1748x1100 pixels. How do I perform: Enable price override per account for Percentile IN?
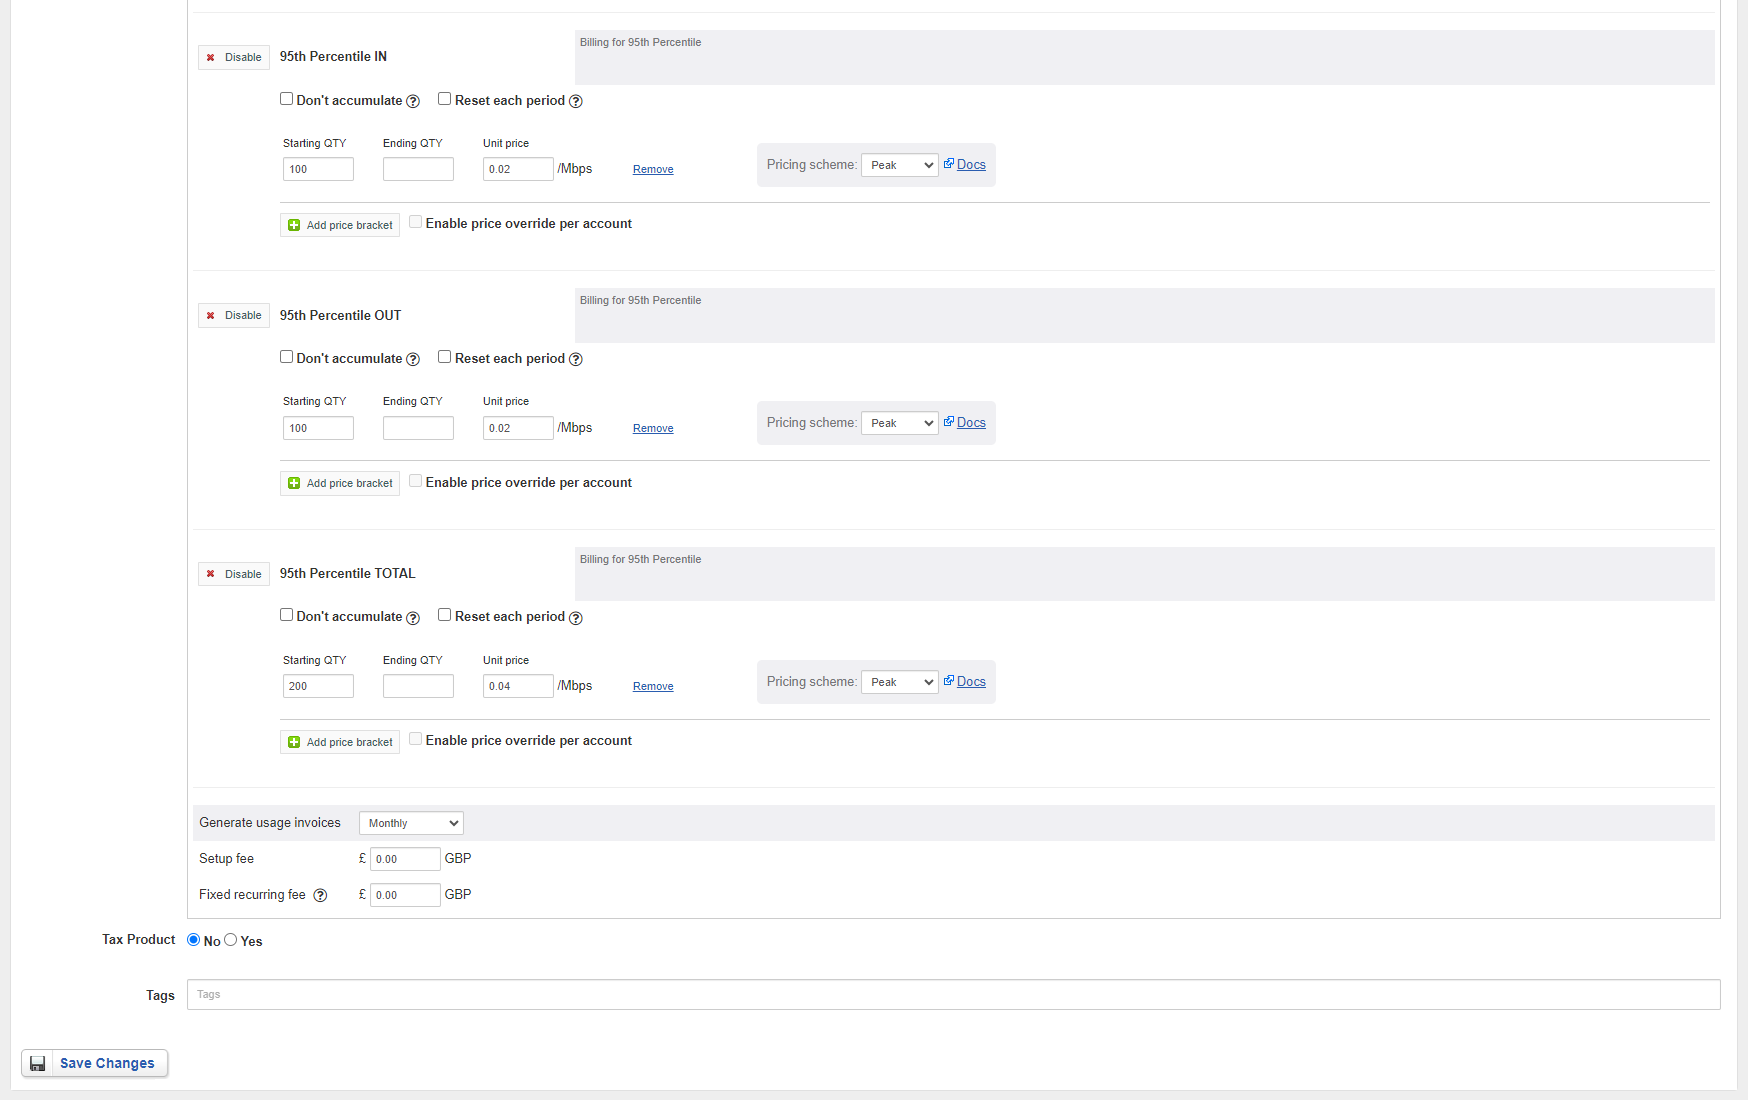415,222
